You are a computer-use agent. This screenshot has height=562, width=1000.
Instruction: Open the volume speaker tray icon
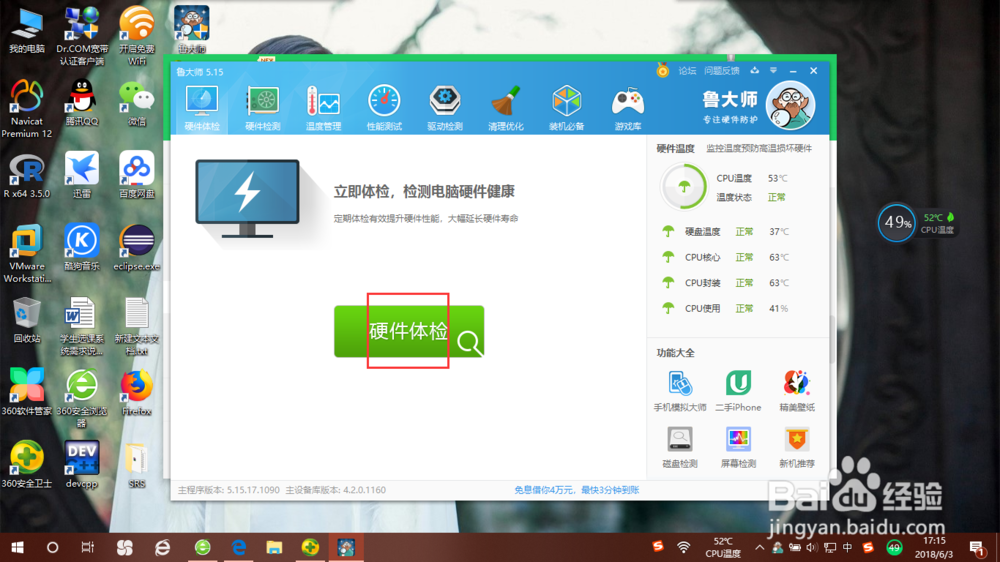(811, 547)
